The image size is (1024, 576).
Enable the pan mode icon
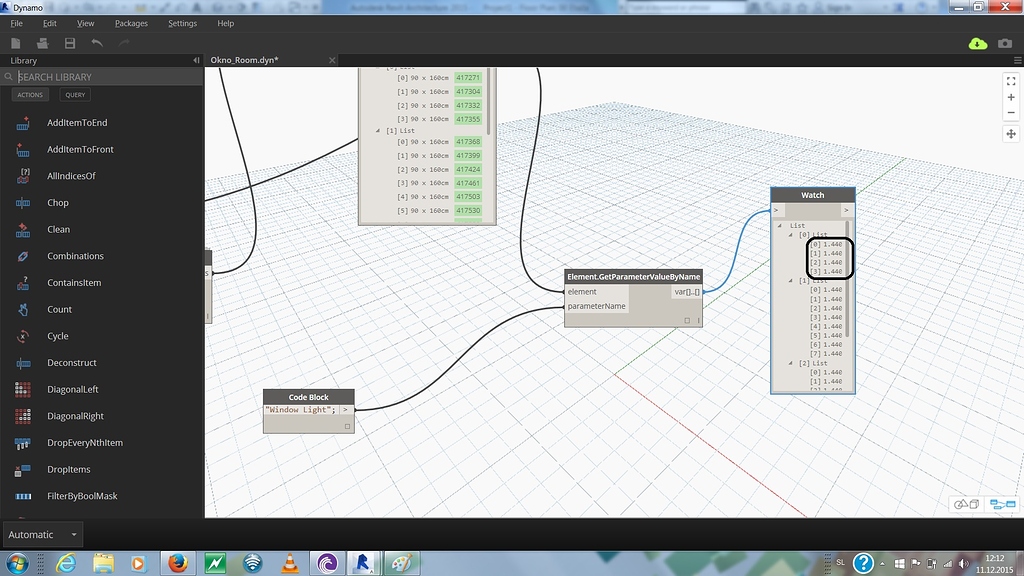coord(1011,134)
